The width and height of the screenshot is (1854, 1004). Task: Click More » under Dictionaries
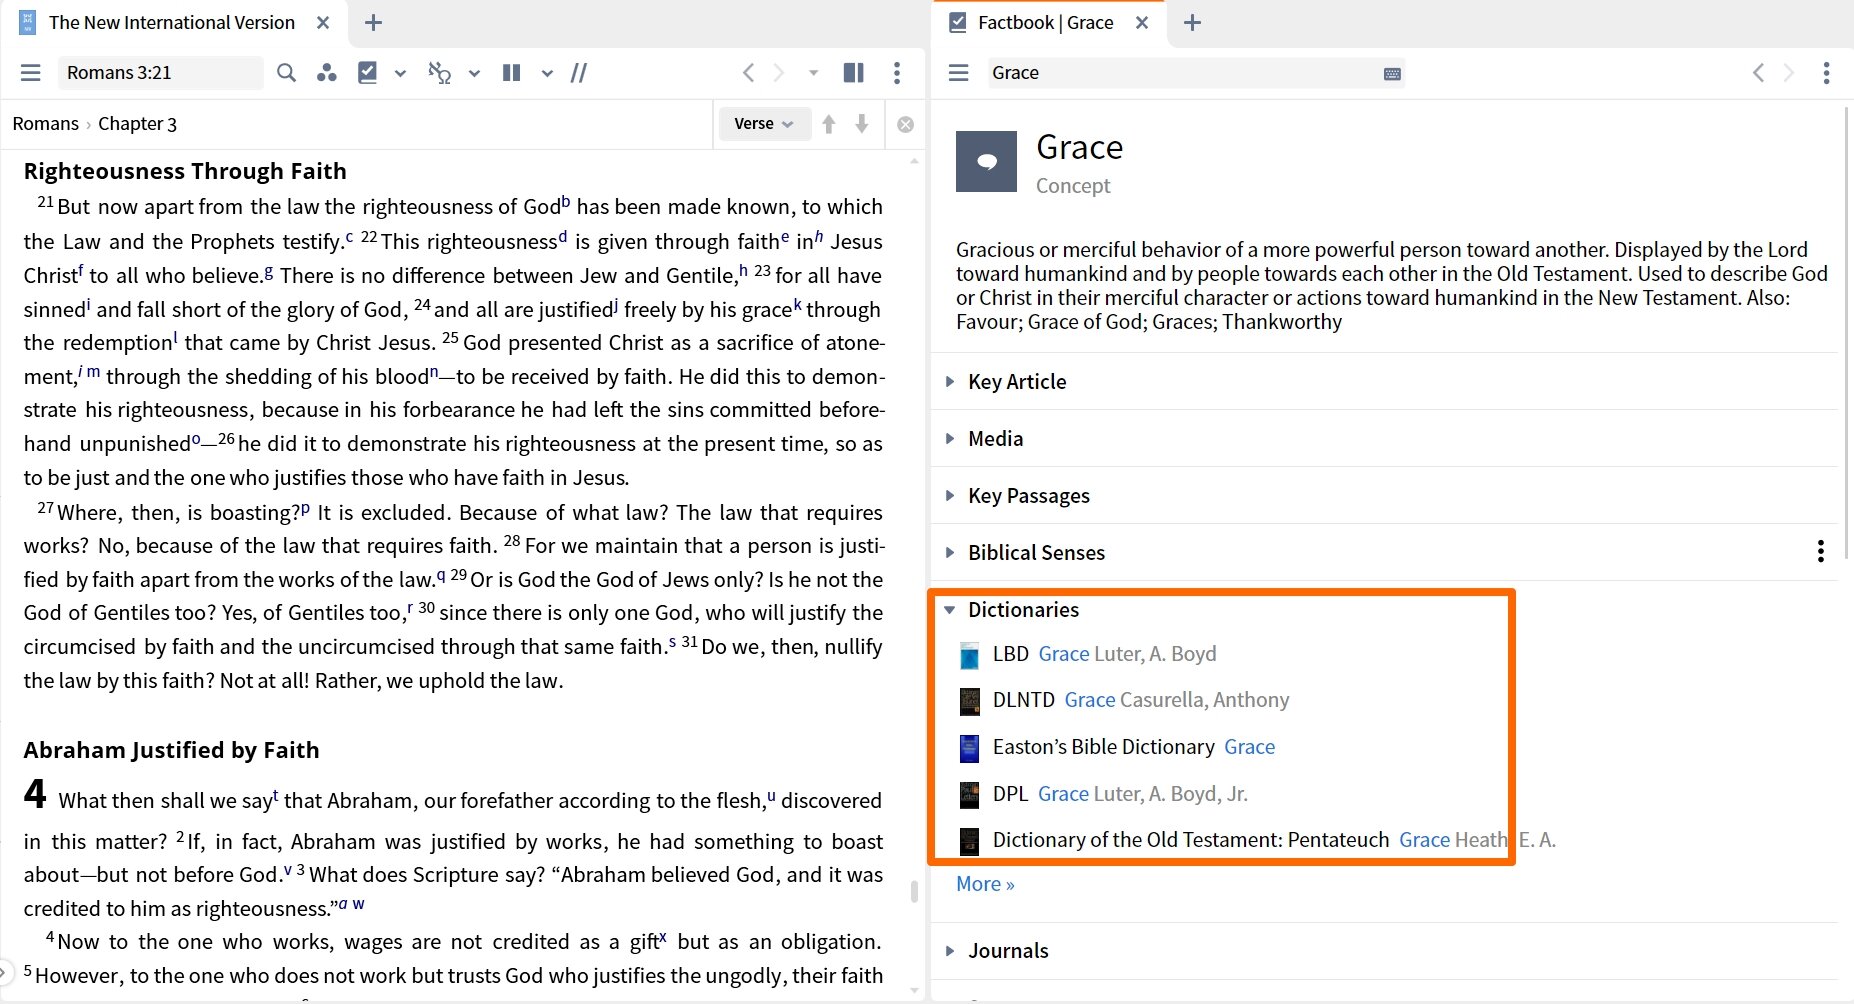[x=985, y=884]
